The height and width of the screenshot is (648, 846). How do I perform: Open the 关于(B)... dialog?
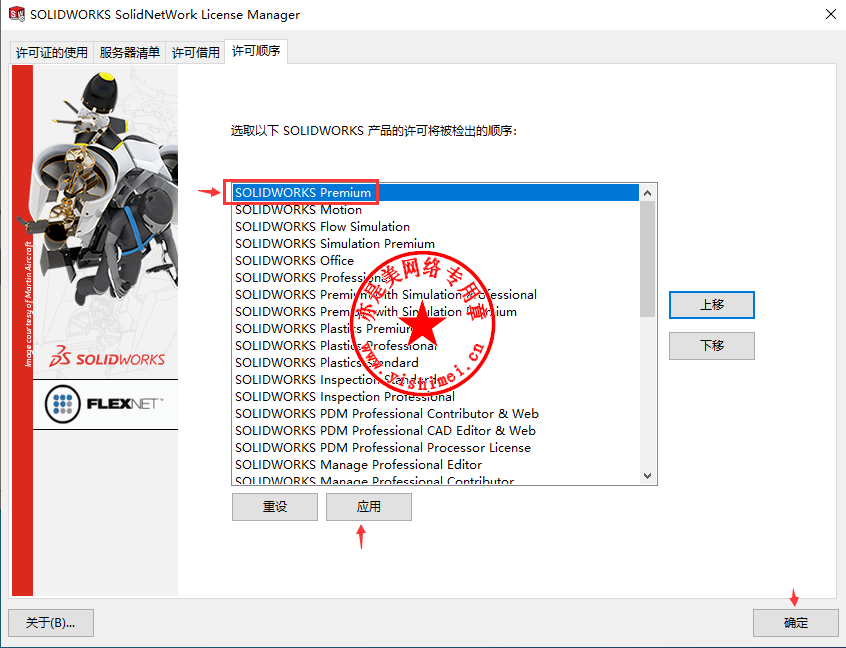(51, 623)
